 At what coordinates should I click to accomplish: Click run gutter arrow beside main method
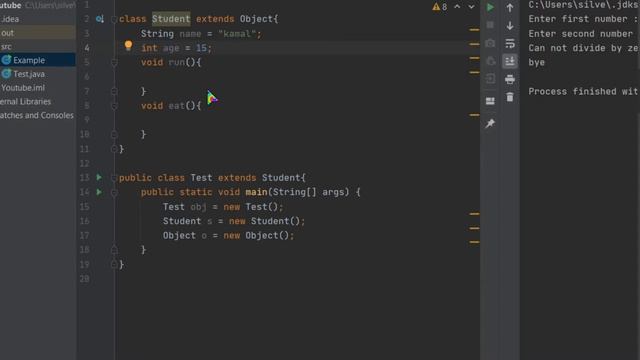point(99,192)
